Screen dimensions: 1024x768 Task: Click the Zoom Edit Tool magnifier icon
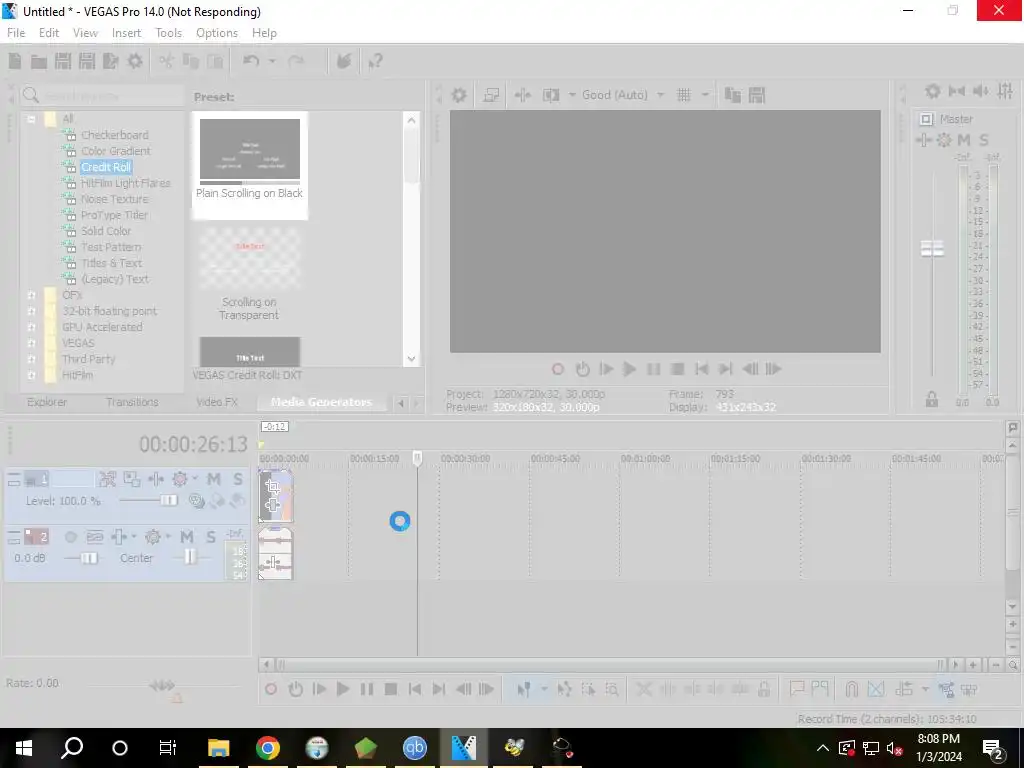tap(612, 689)
